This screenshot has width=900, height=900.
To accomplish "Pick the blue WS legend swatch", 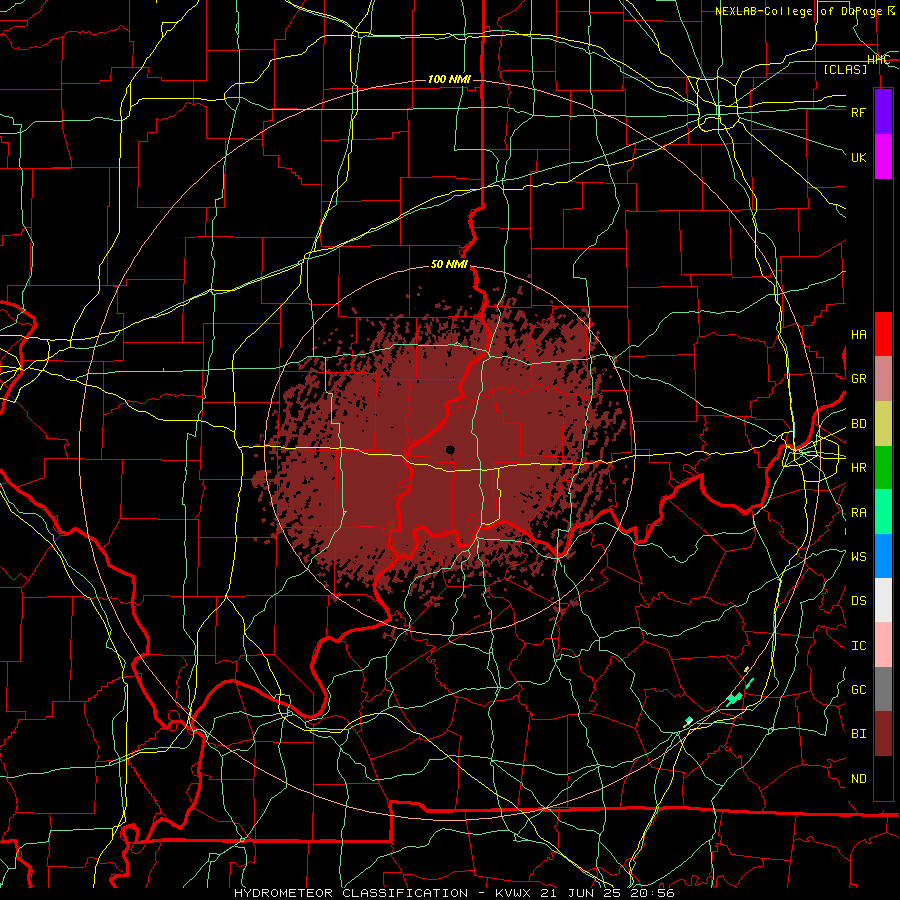I will [883, 556].
